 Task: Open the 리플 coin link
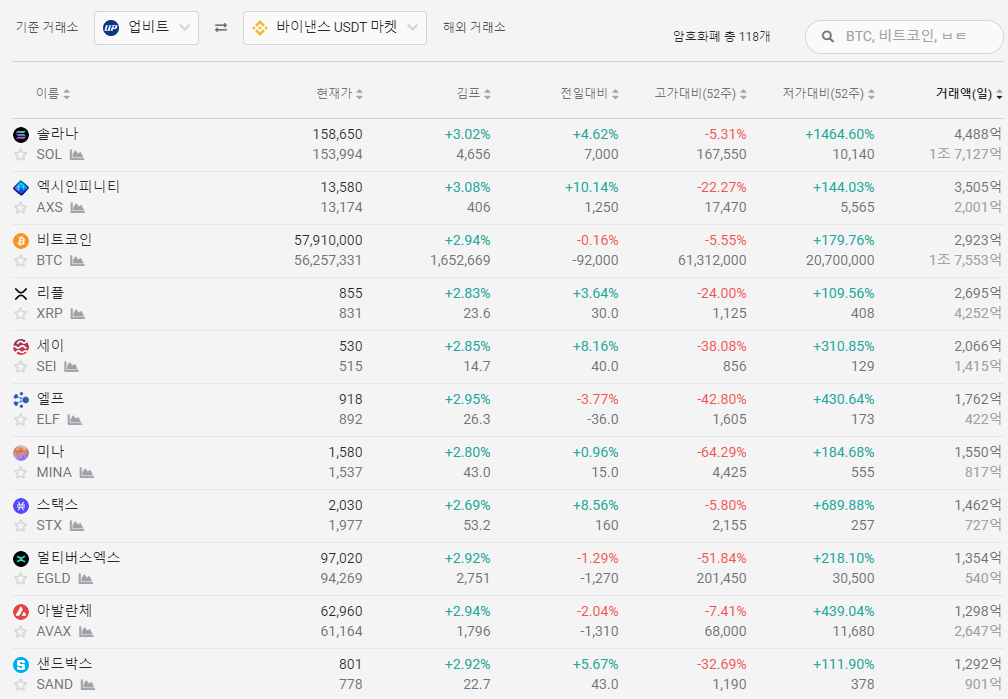(x=50, y=293)
